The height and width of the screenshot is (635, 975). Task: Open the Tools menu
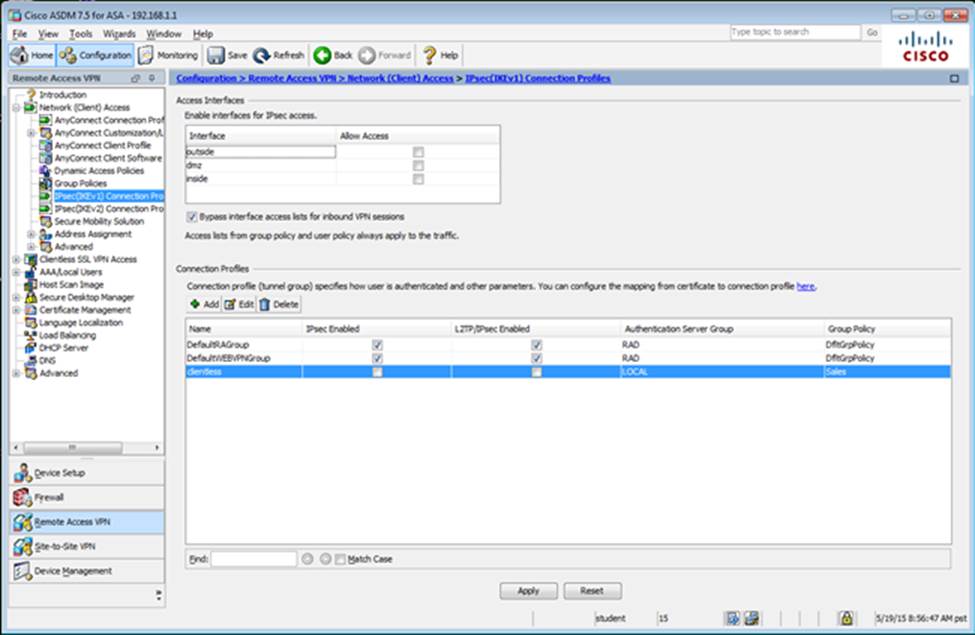click(81, 34)
